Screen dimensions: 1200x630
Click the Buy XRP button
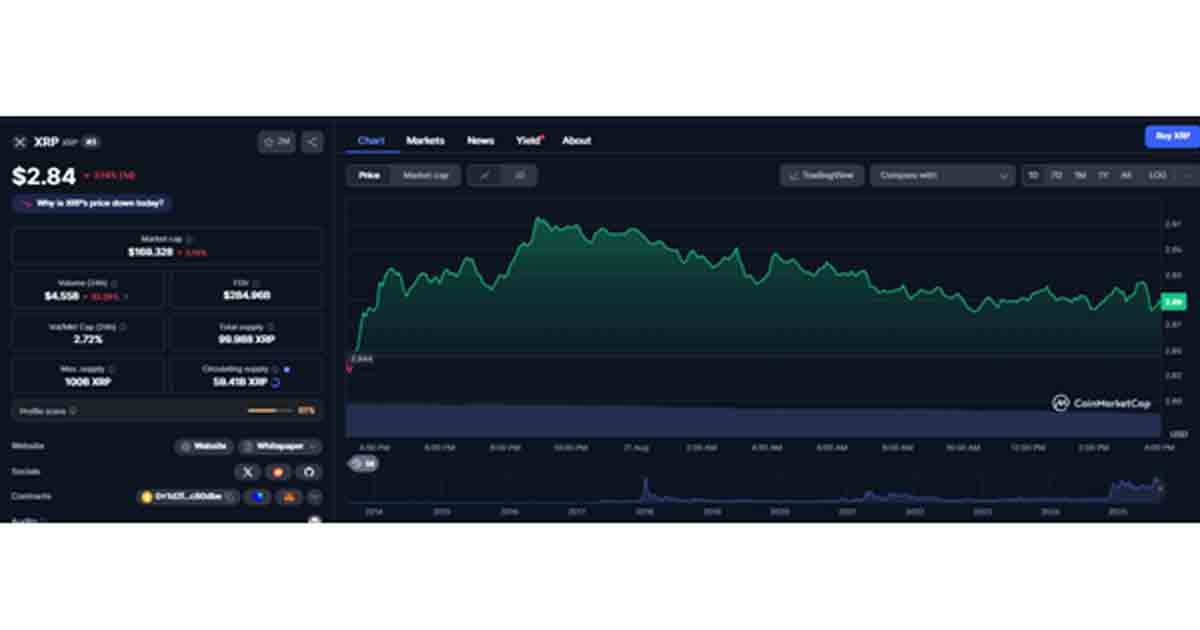point(1171,137)
